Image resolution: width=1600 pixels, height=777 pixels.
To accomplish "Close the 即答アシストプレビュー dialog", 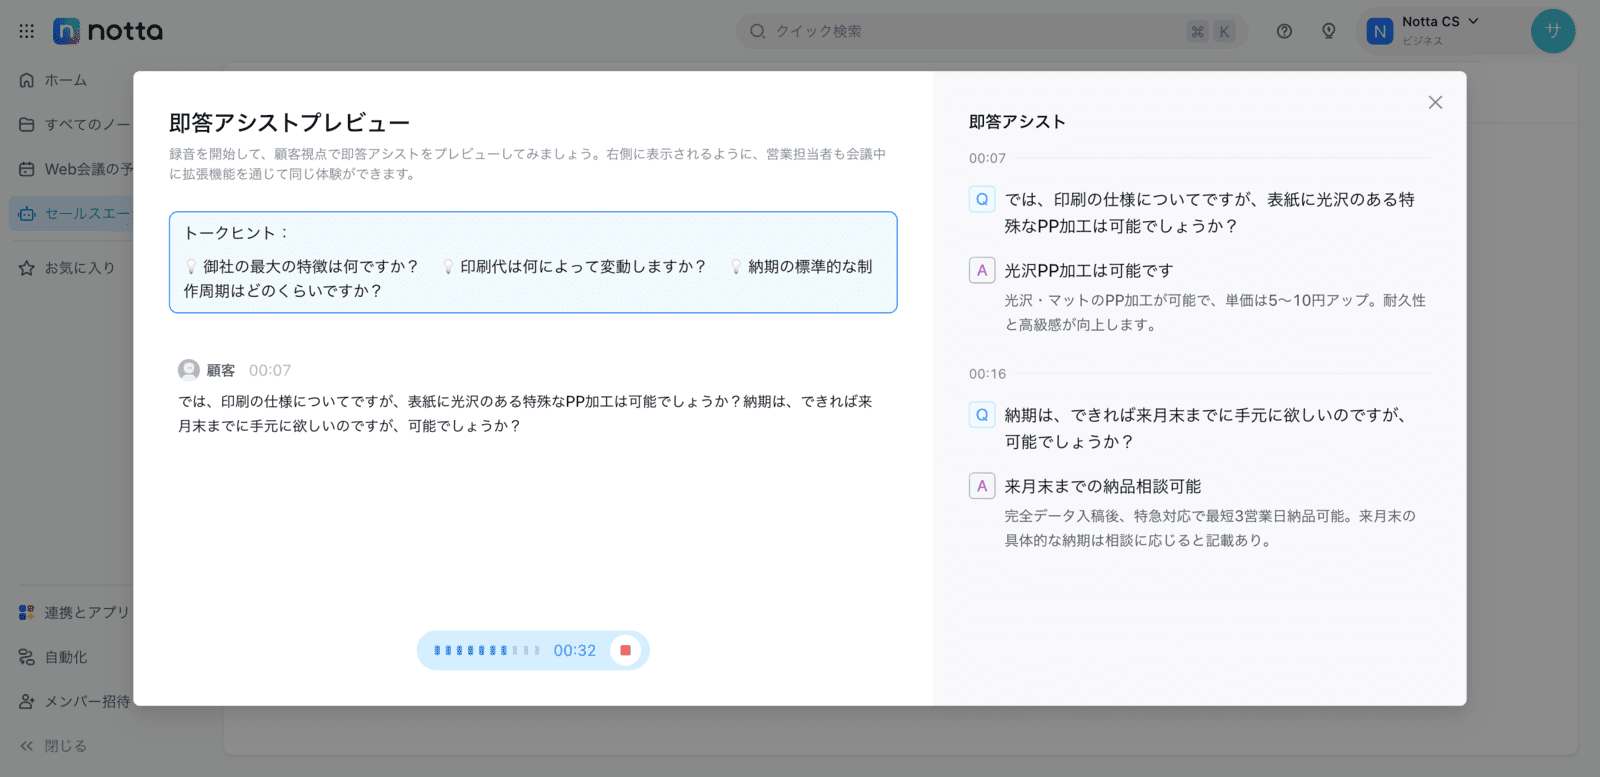I will [1435, 102].
